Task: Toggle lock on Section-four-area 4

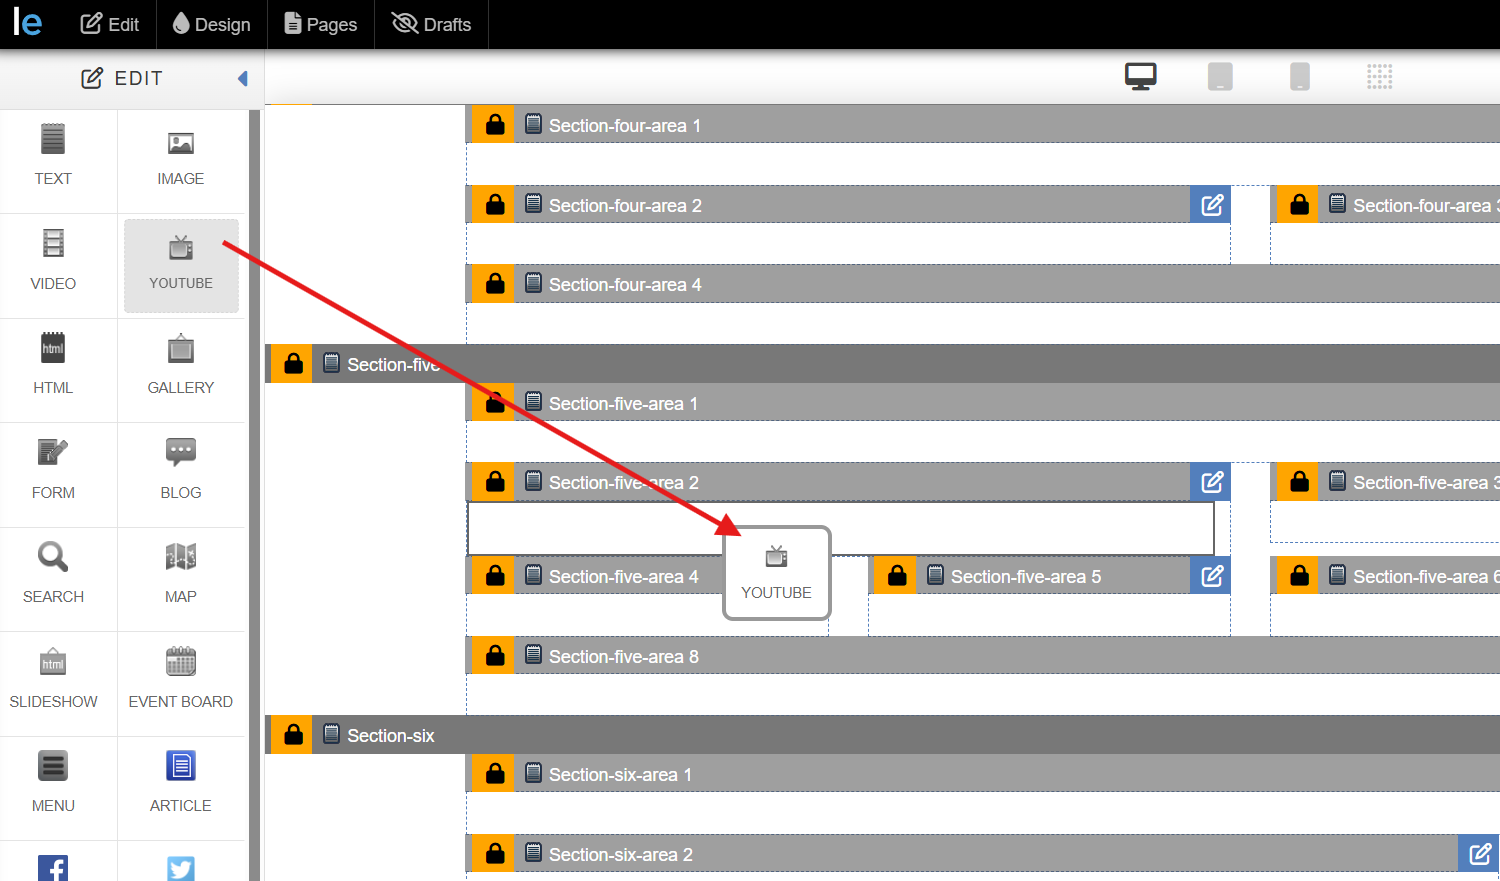Action: click(494, 284)
